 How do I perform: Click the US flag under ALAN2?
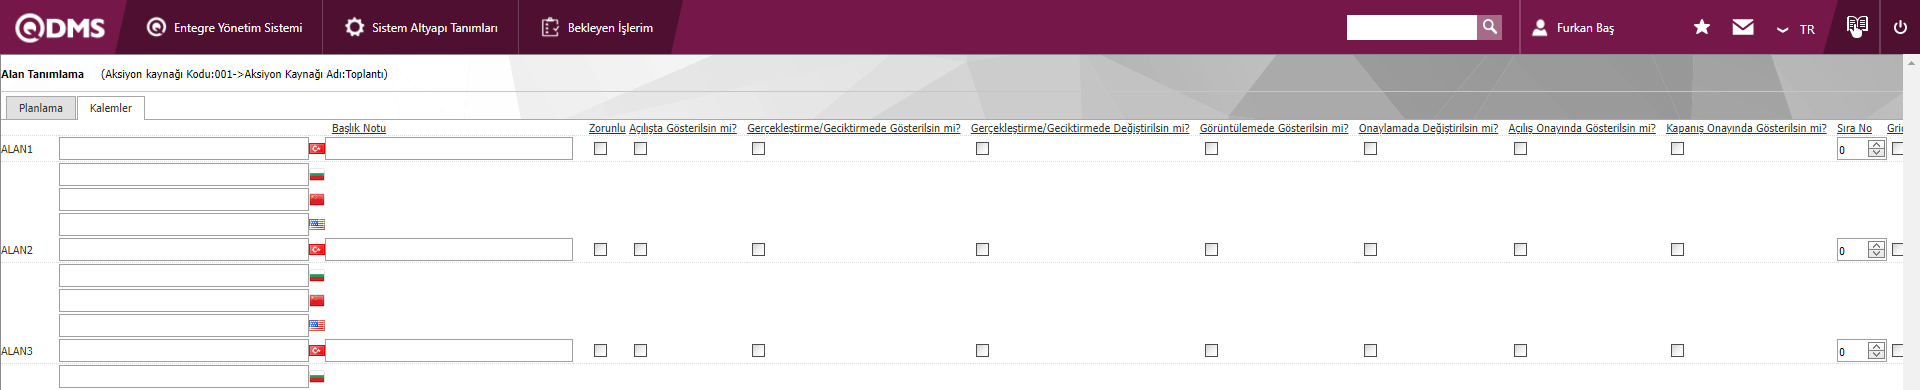coord(317,325)
